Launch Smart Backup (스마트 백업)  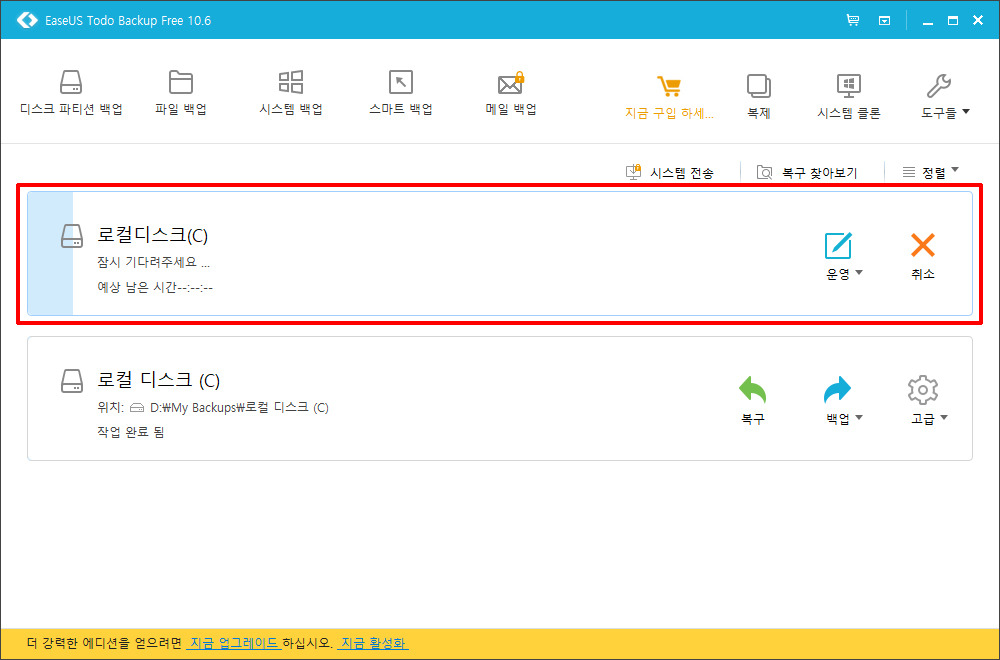[401, 93]
